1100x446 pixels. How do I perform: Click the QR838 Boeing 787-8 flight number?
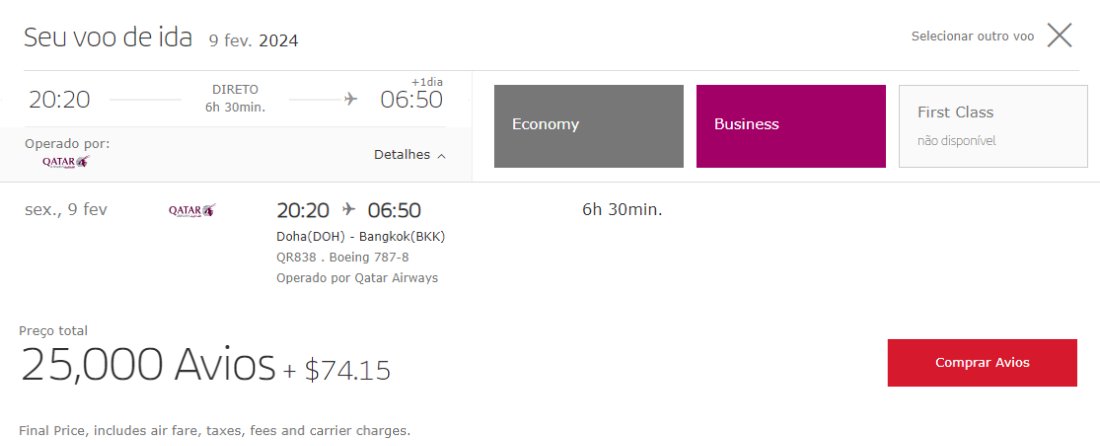[342, 257]
